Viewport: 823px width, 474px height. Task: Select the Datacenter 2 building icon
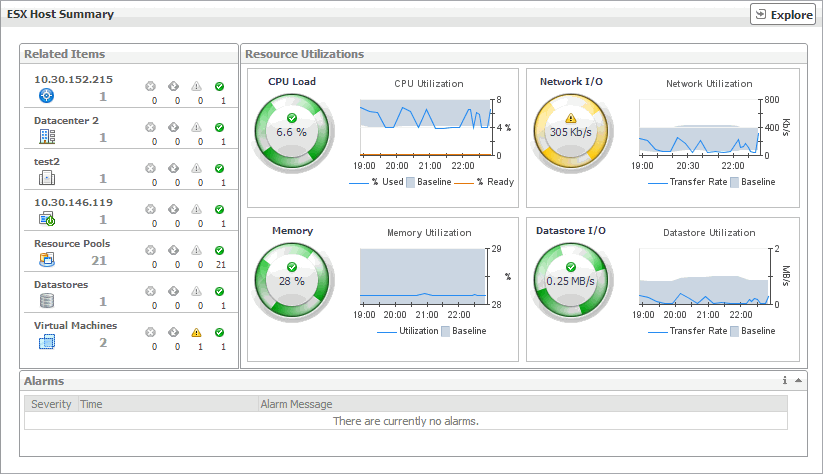pos(46,137)
